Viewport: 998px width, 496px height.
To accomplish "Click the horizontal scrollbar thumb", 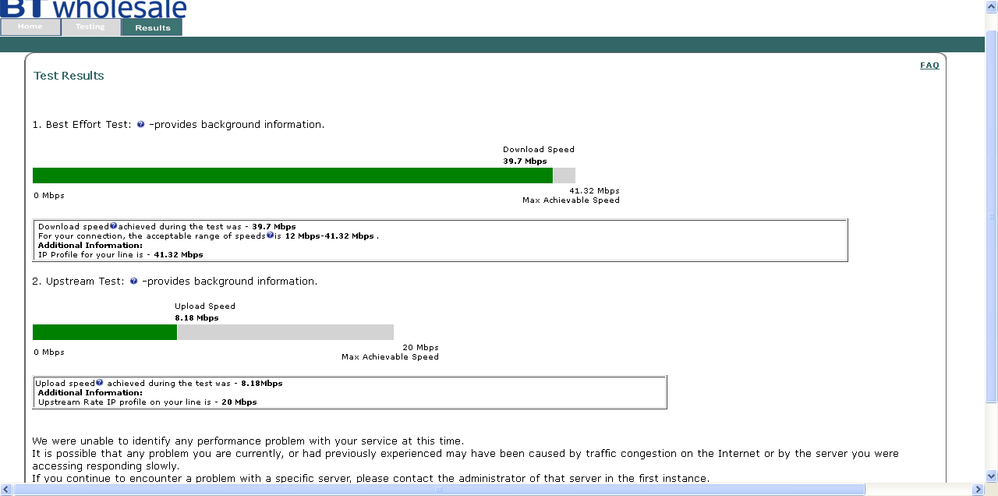I will point(439,490).
